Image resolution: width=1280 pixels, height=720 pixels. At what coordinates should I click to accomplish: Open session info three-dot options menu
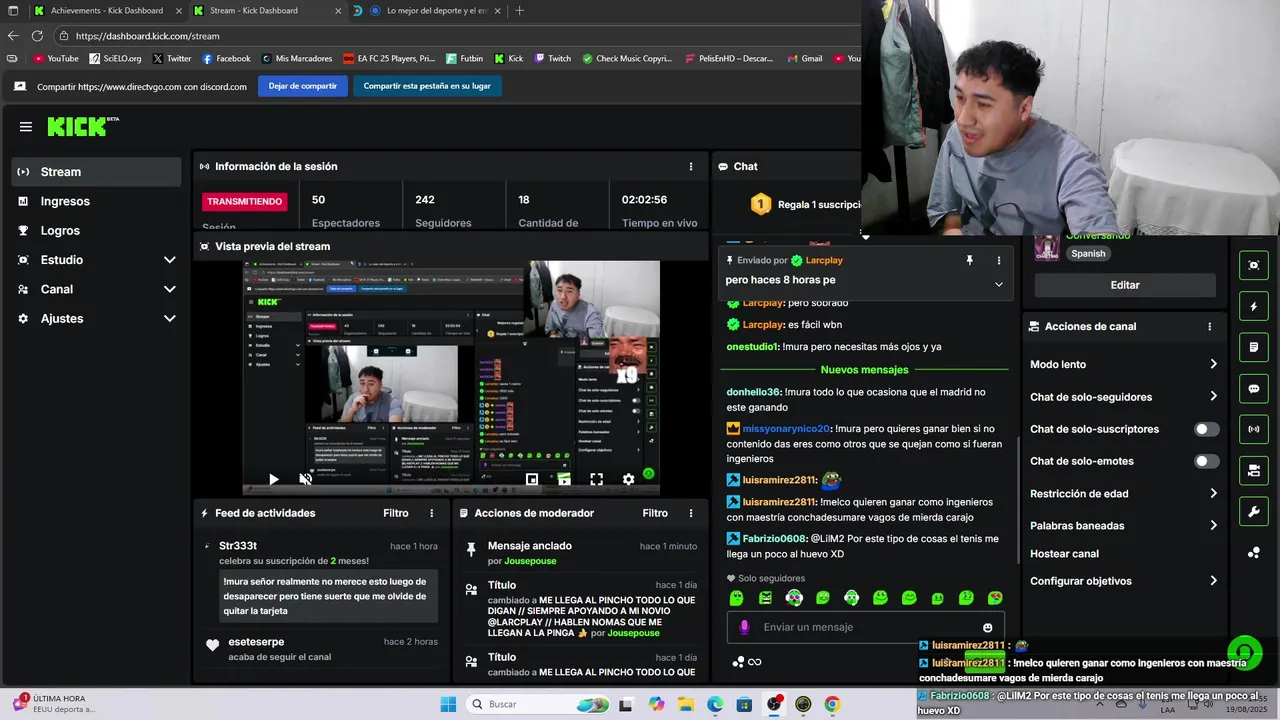click(690, 166)
